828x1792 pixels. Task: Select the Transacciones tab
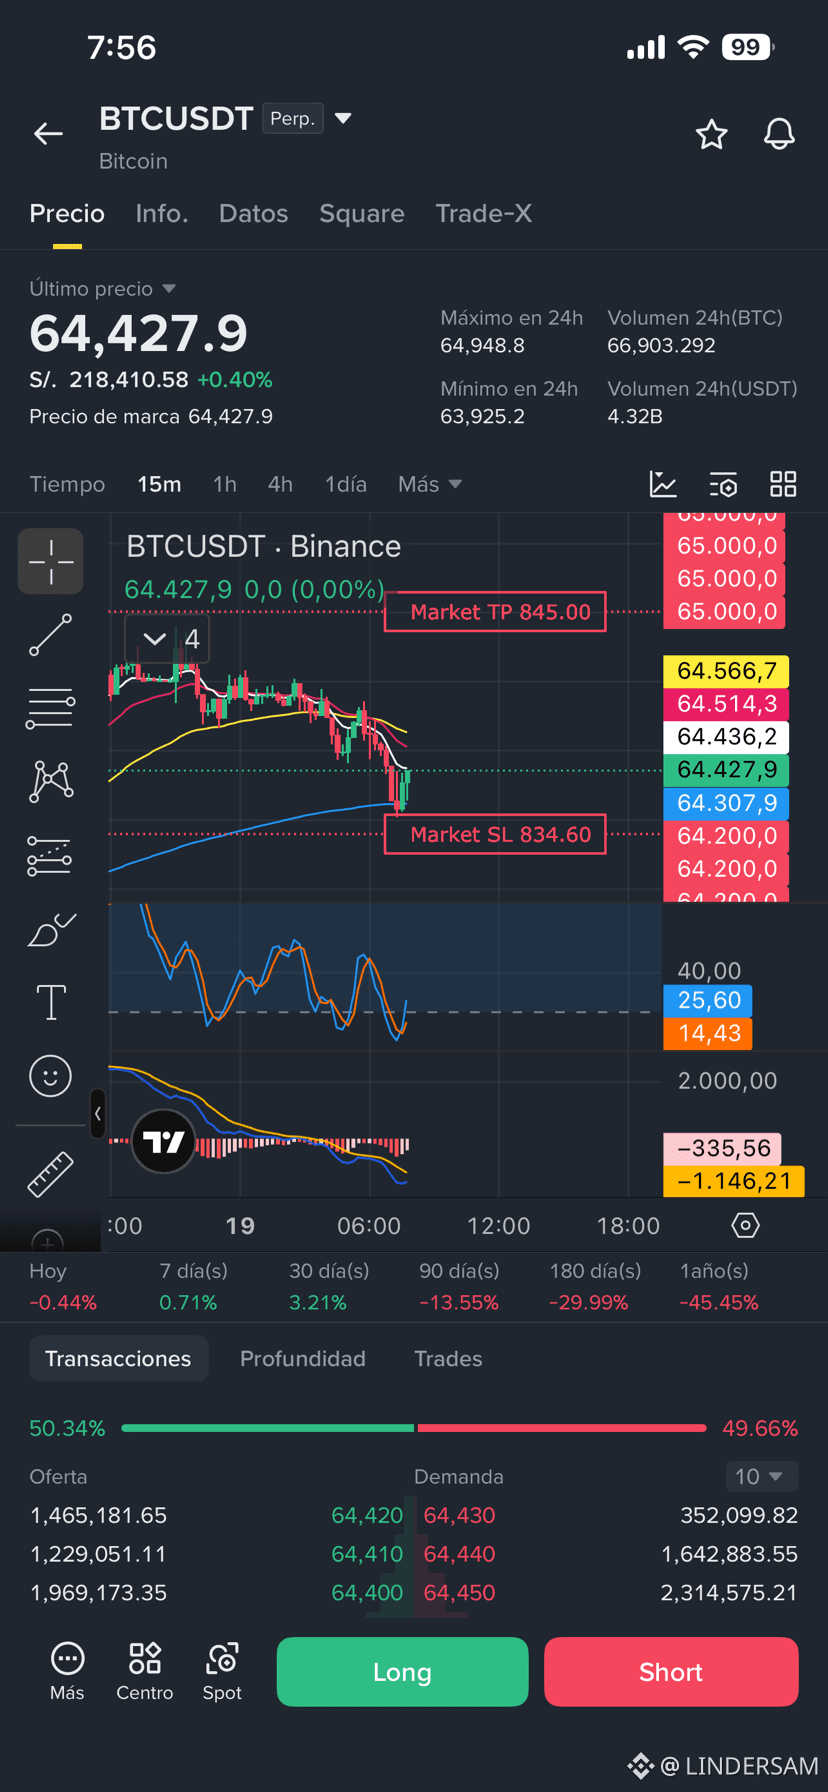(118, 1358)
